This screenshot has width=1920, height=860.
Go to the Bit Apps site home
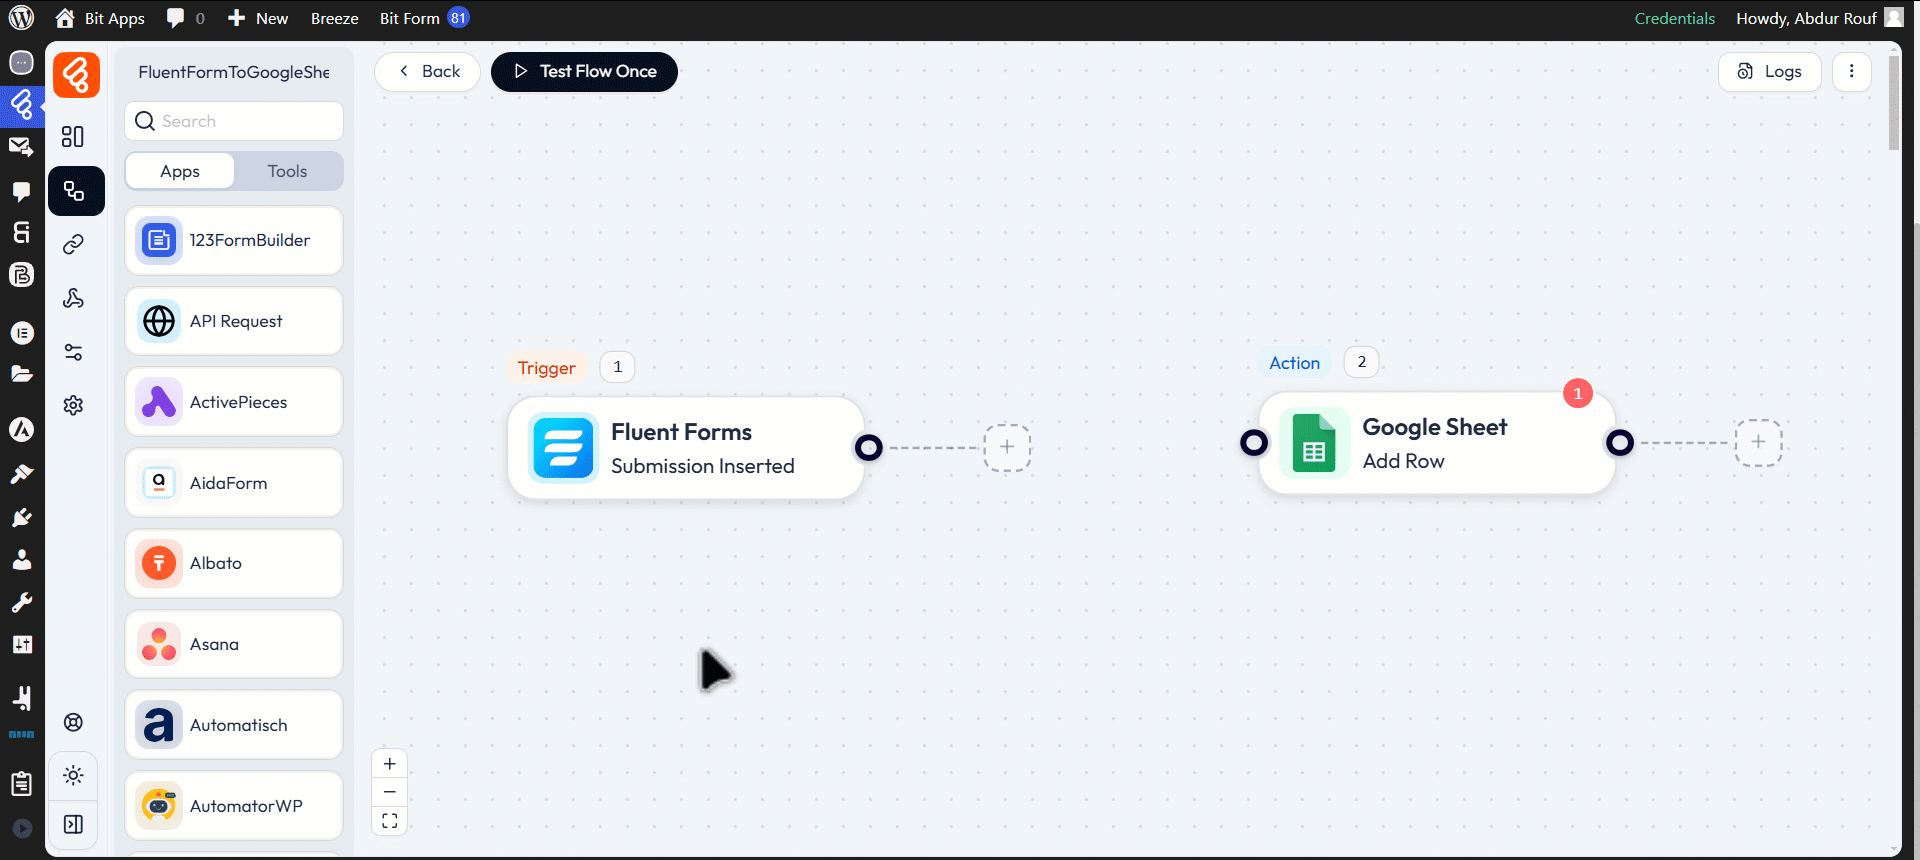pyautogui.click(x=100, y=18)
